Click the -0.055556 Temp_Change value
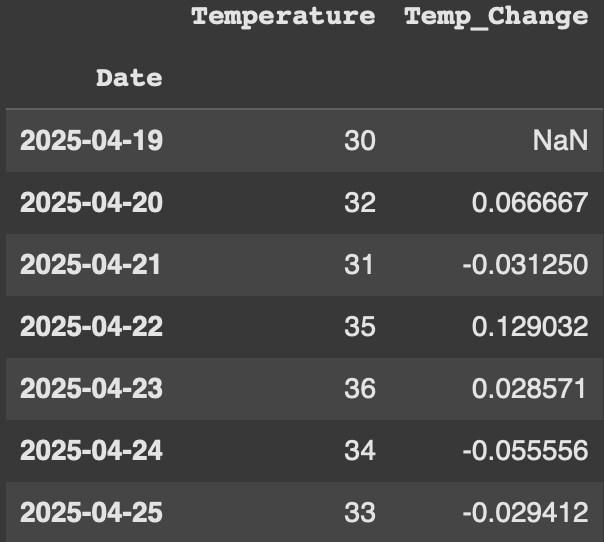The height and width of the screenshot is (542, 604). coord(525,450)
